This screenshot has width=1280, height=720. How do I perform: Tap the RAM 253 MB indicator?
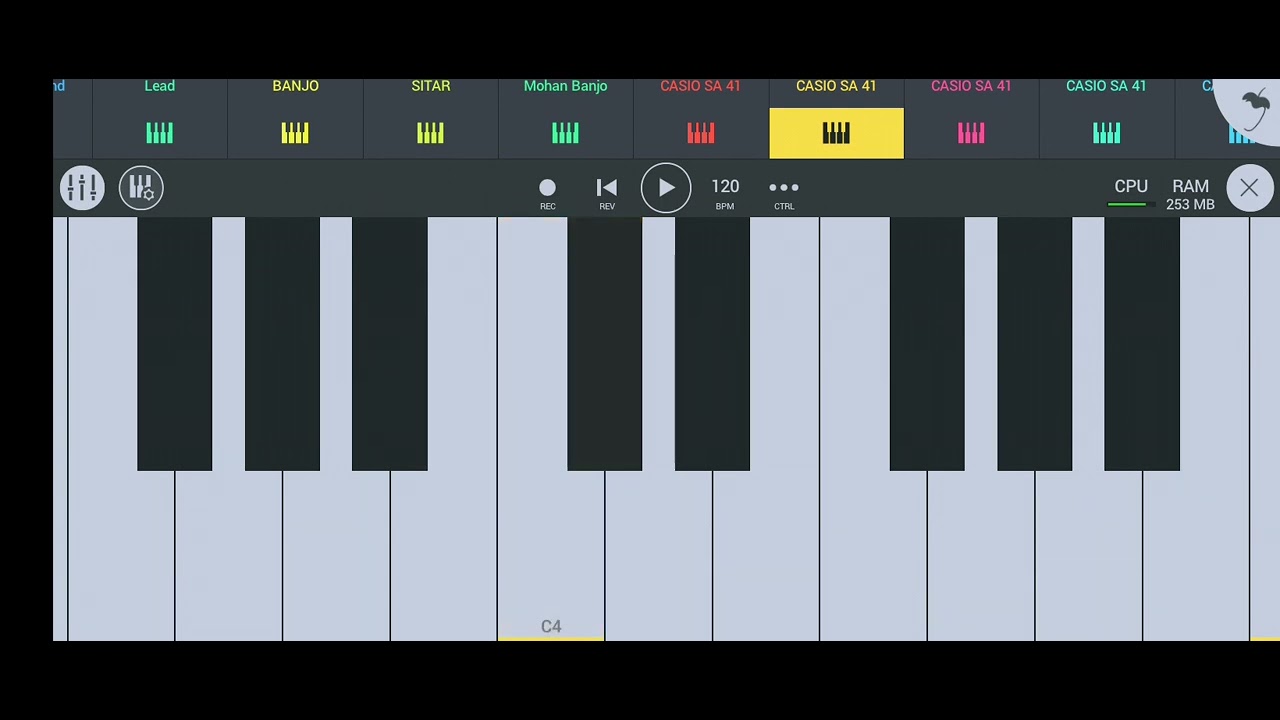(x=1190, y=194)
